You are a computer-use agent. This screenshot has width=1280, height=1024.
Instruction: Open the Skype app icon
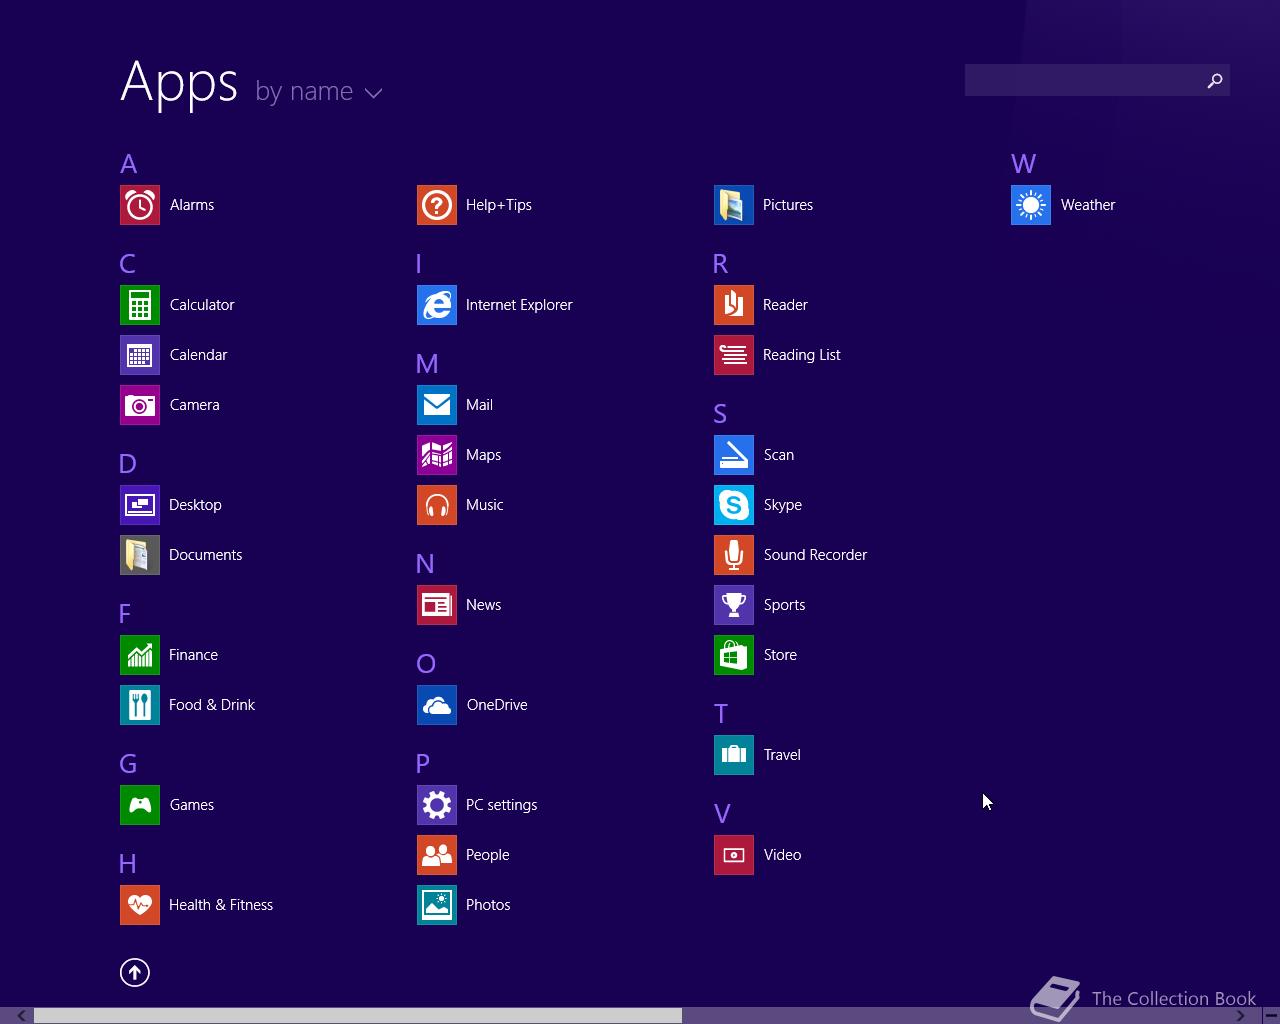pos(734,505)
